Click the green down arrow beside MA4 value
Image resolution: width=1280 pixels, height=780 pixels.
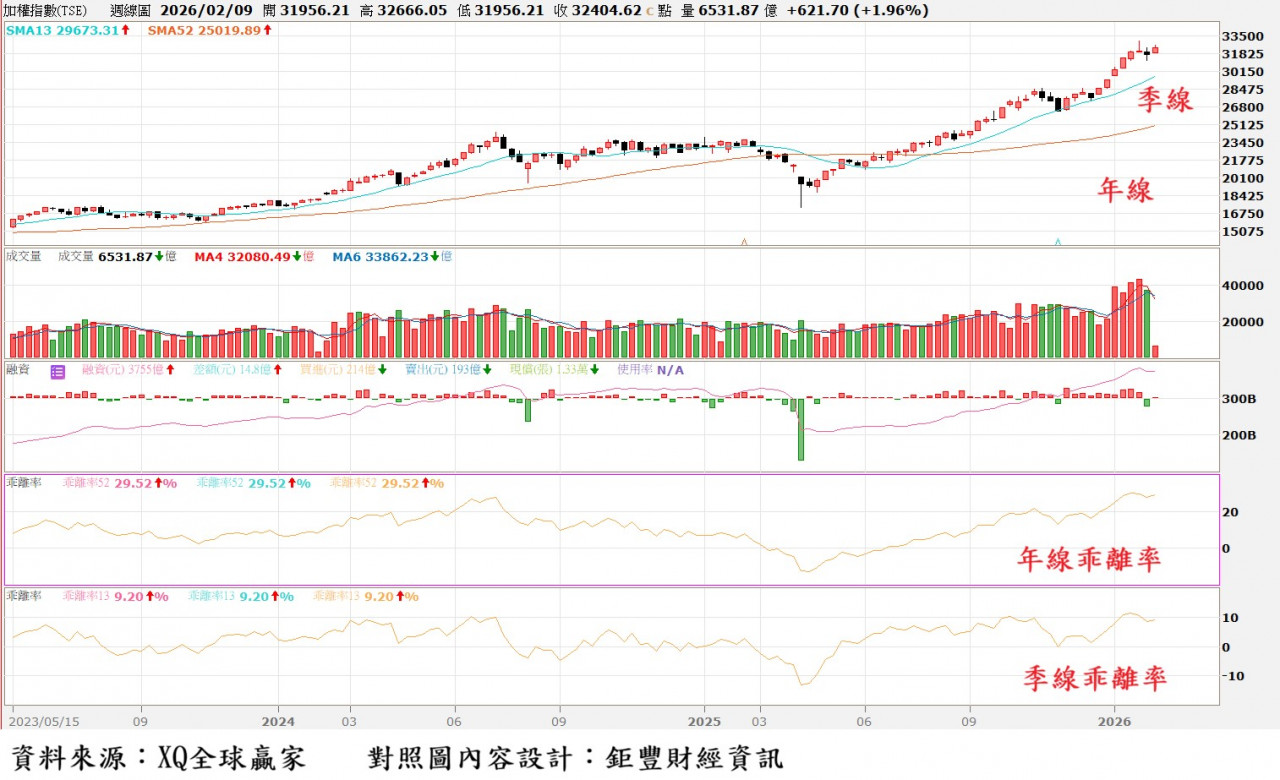pyautogui.click(x=298, y=257)
